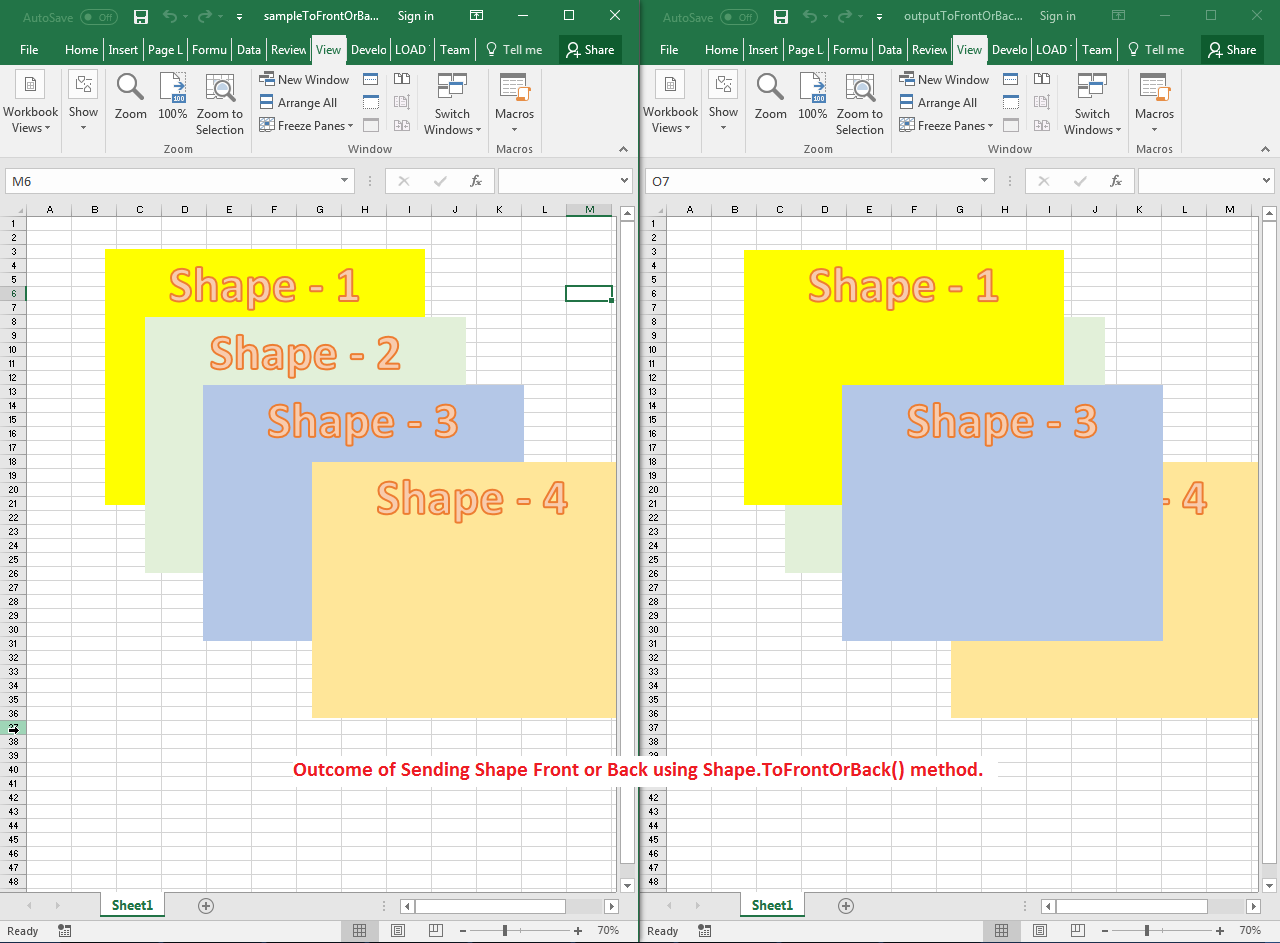Click Zoom to Selection in right window
This screenshot has width=1280, height=943.
point(859,104)
